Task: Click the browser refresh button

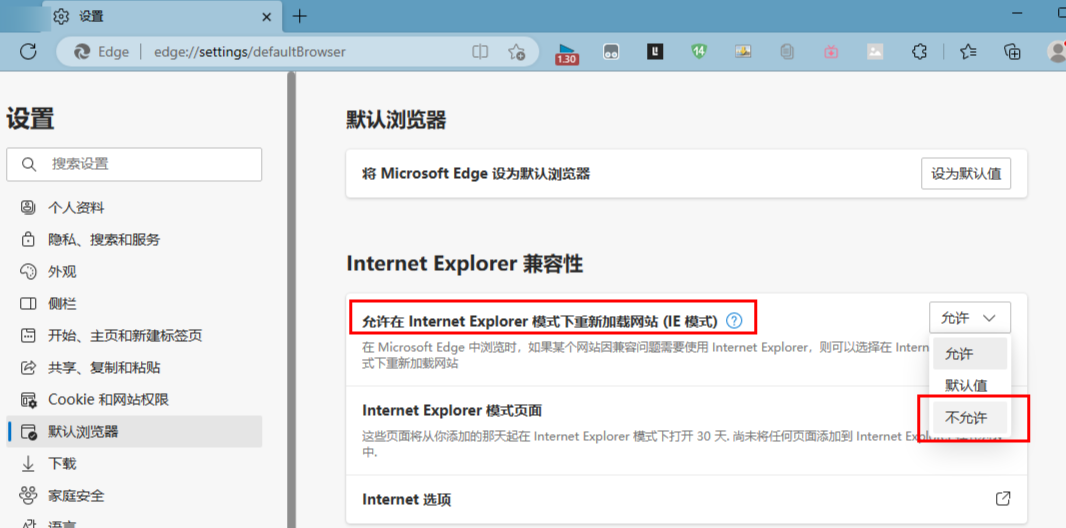Action: 28,52
